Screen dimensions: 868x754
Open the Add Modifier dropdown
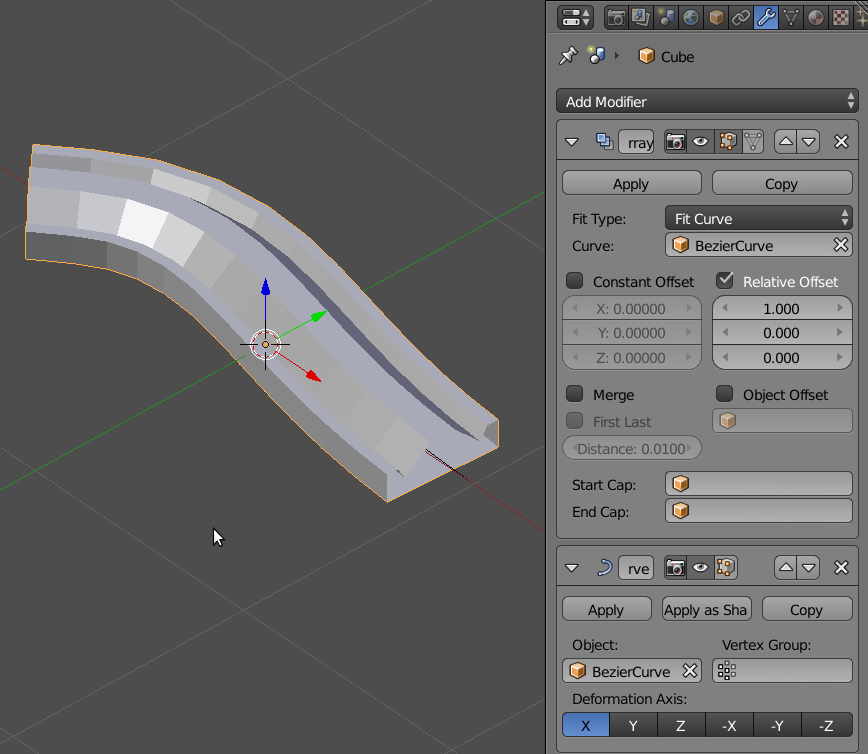tap(707, 101)
